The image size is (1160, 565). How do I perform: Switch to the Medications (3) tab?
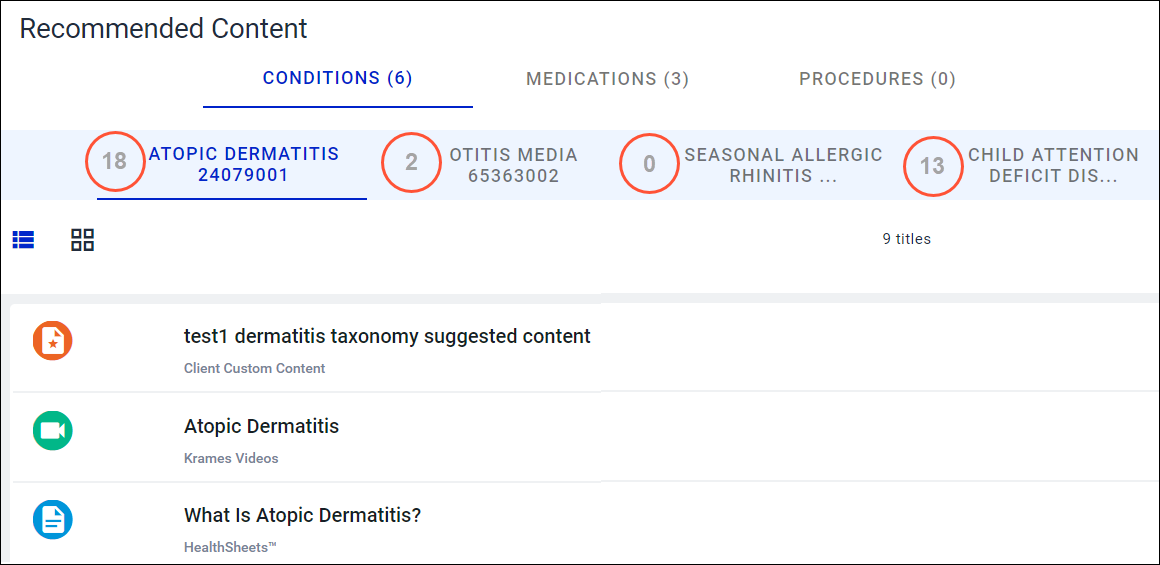point(607,79)
